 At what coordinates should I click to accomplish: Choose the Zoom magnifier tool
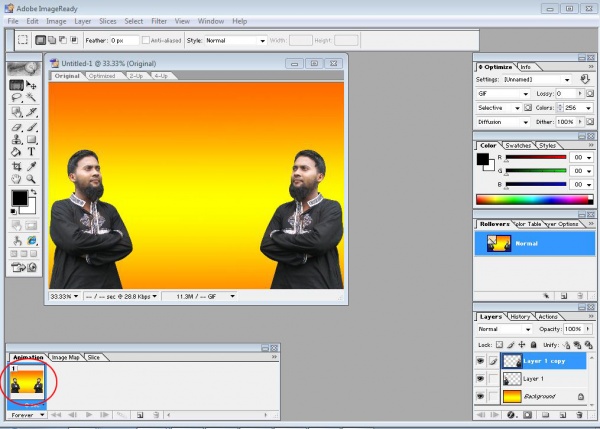(31, 179)
